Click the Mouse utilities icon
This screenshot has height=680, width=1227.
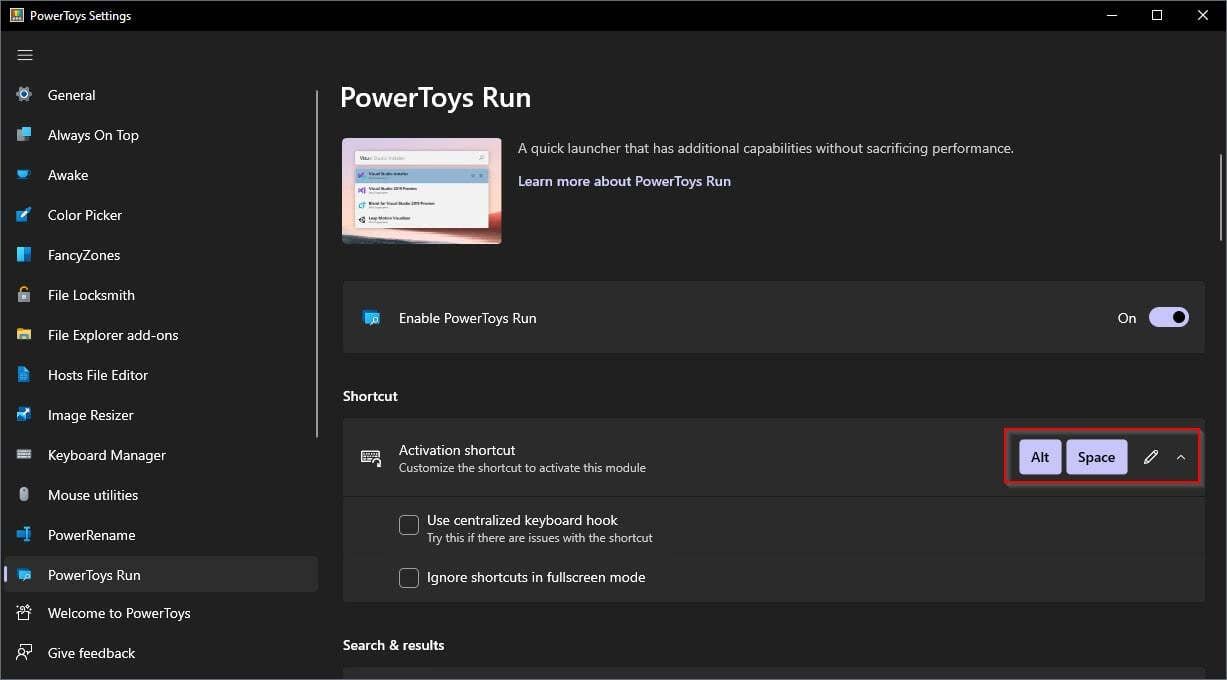25,495
